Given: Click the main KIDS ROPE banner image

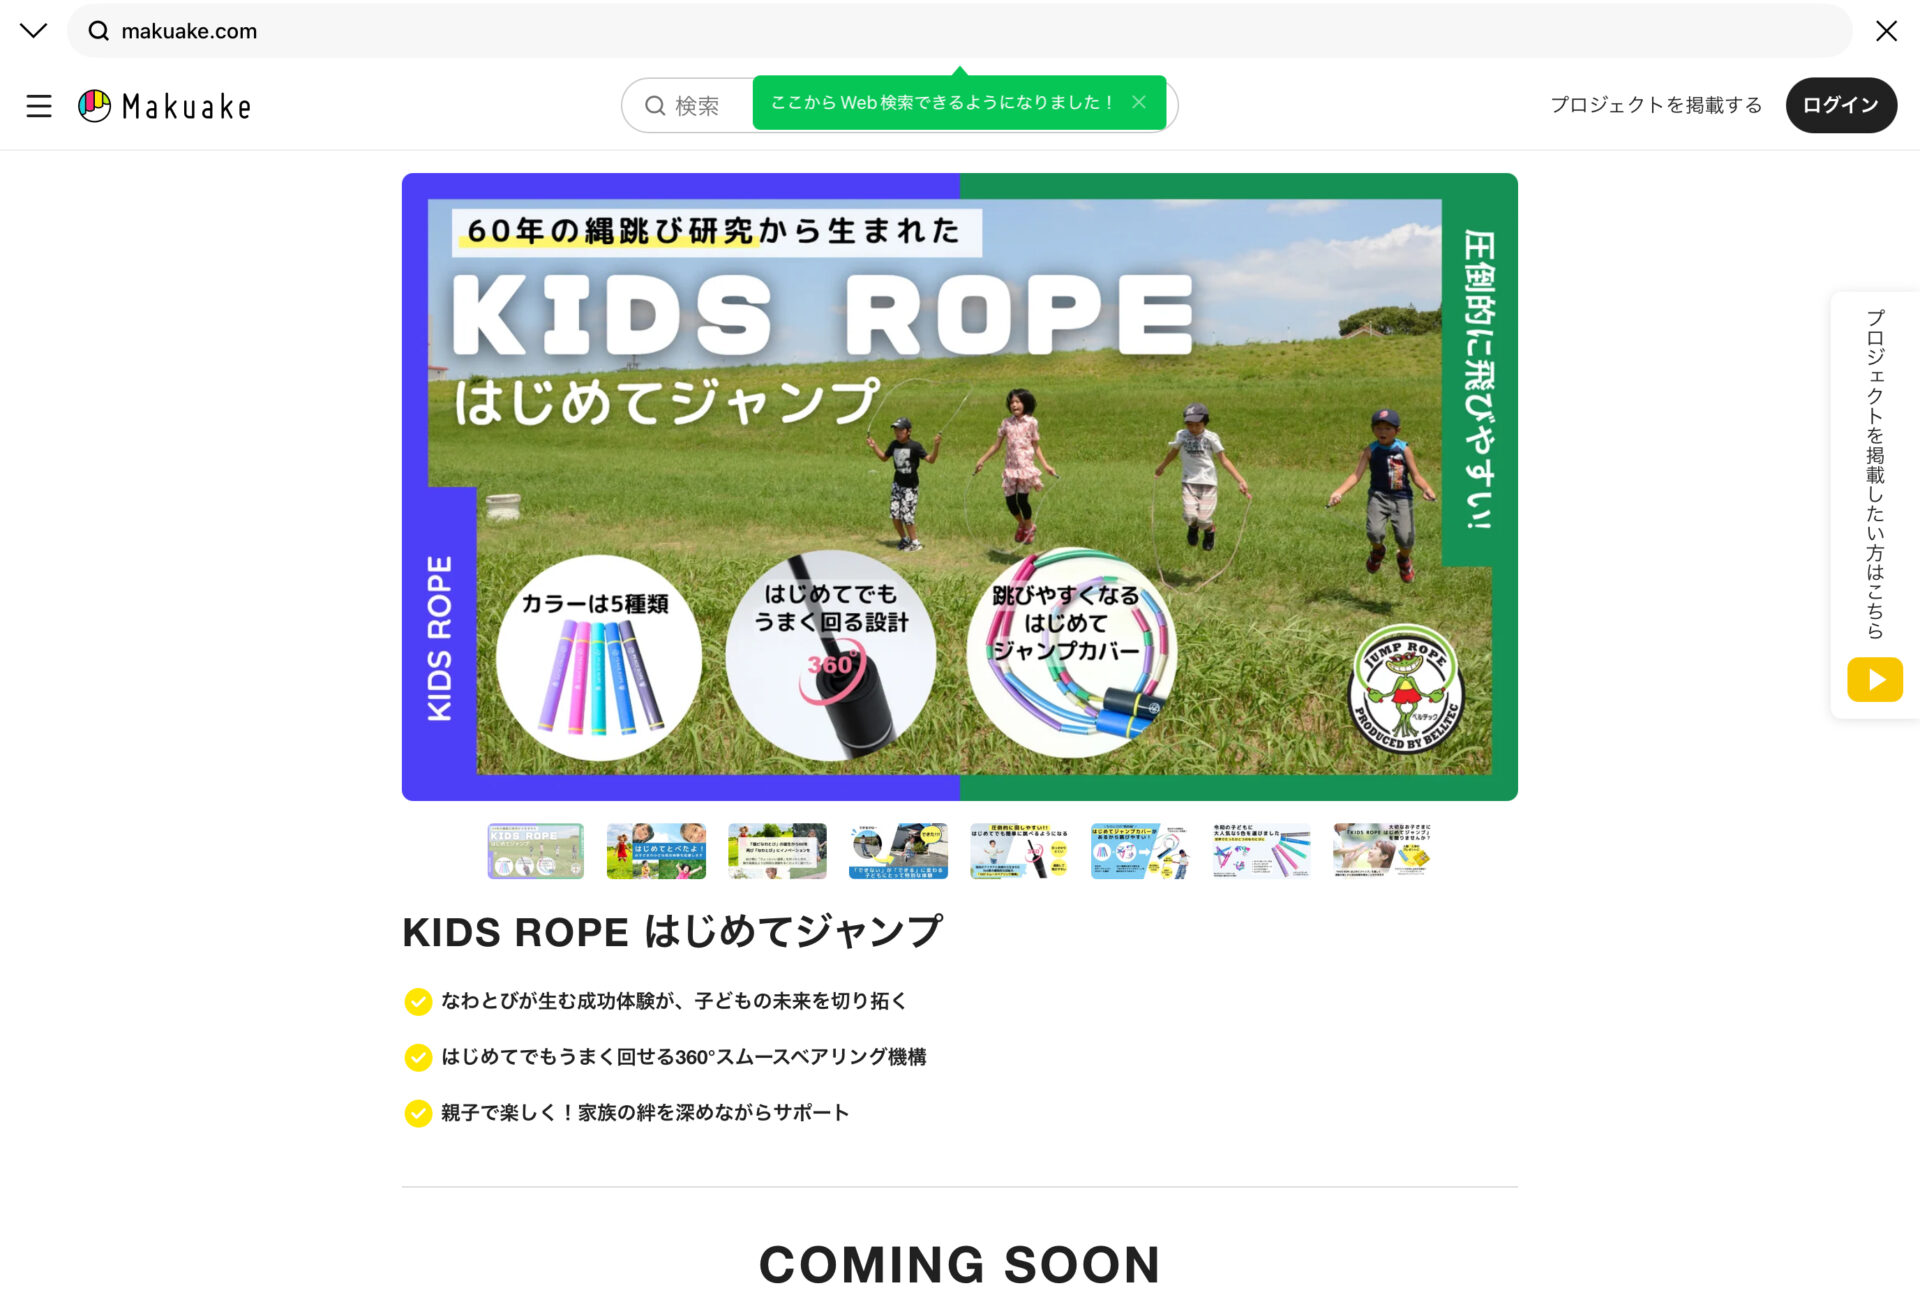Looking at the screenshot, I should 960,487.
